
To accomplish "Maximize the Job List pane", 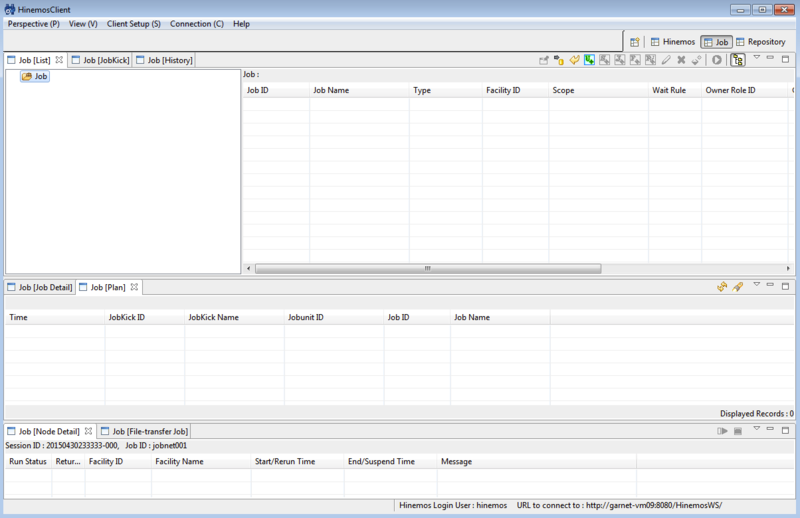I will [786, 59].
